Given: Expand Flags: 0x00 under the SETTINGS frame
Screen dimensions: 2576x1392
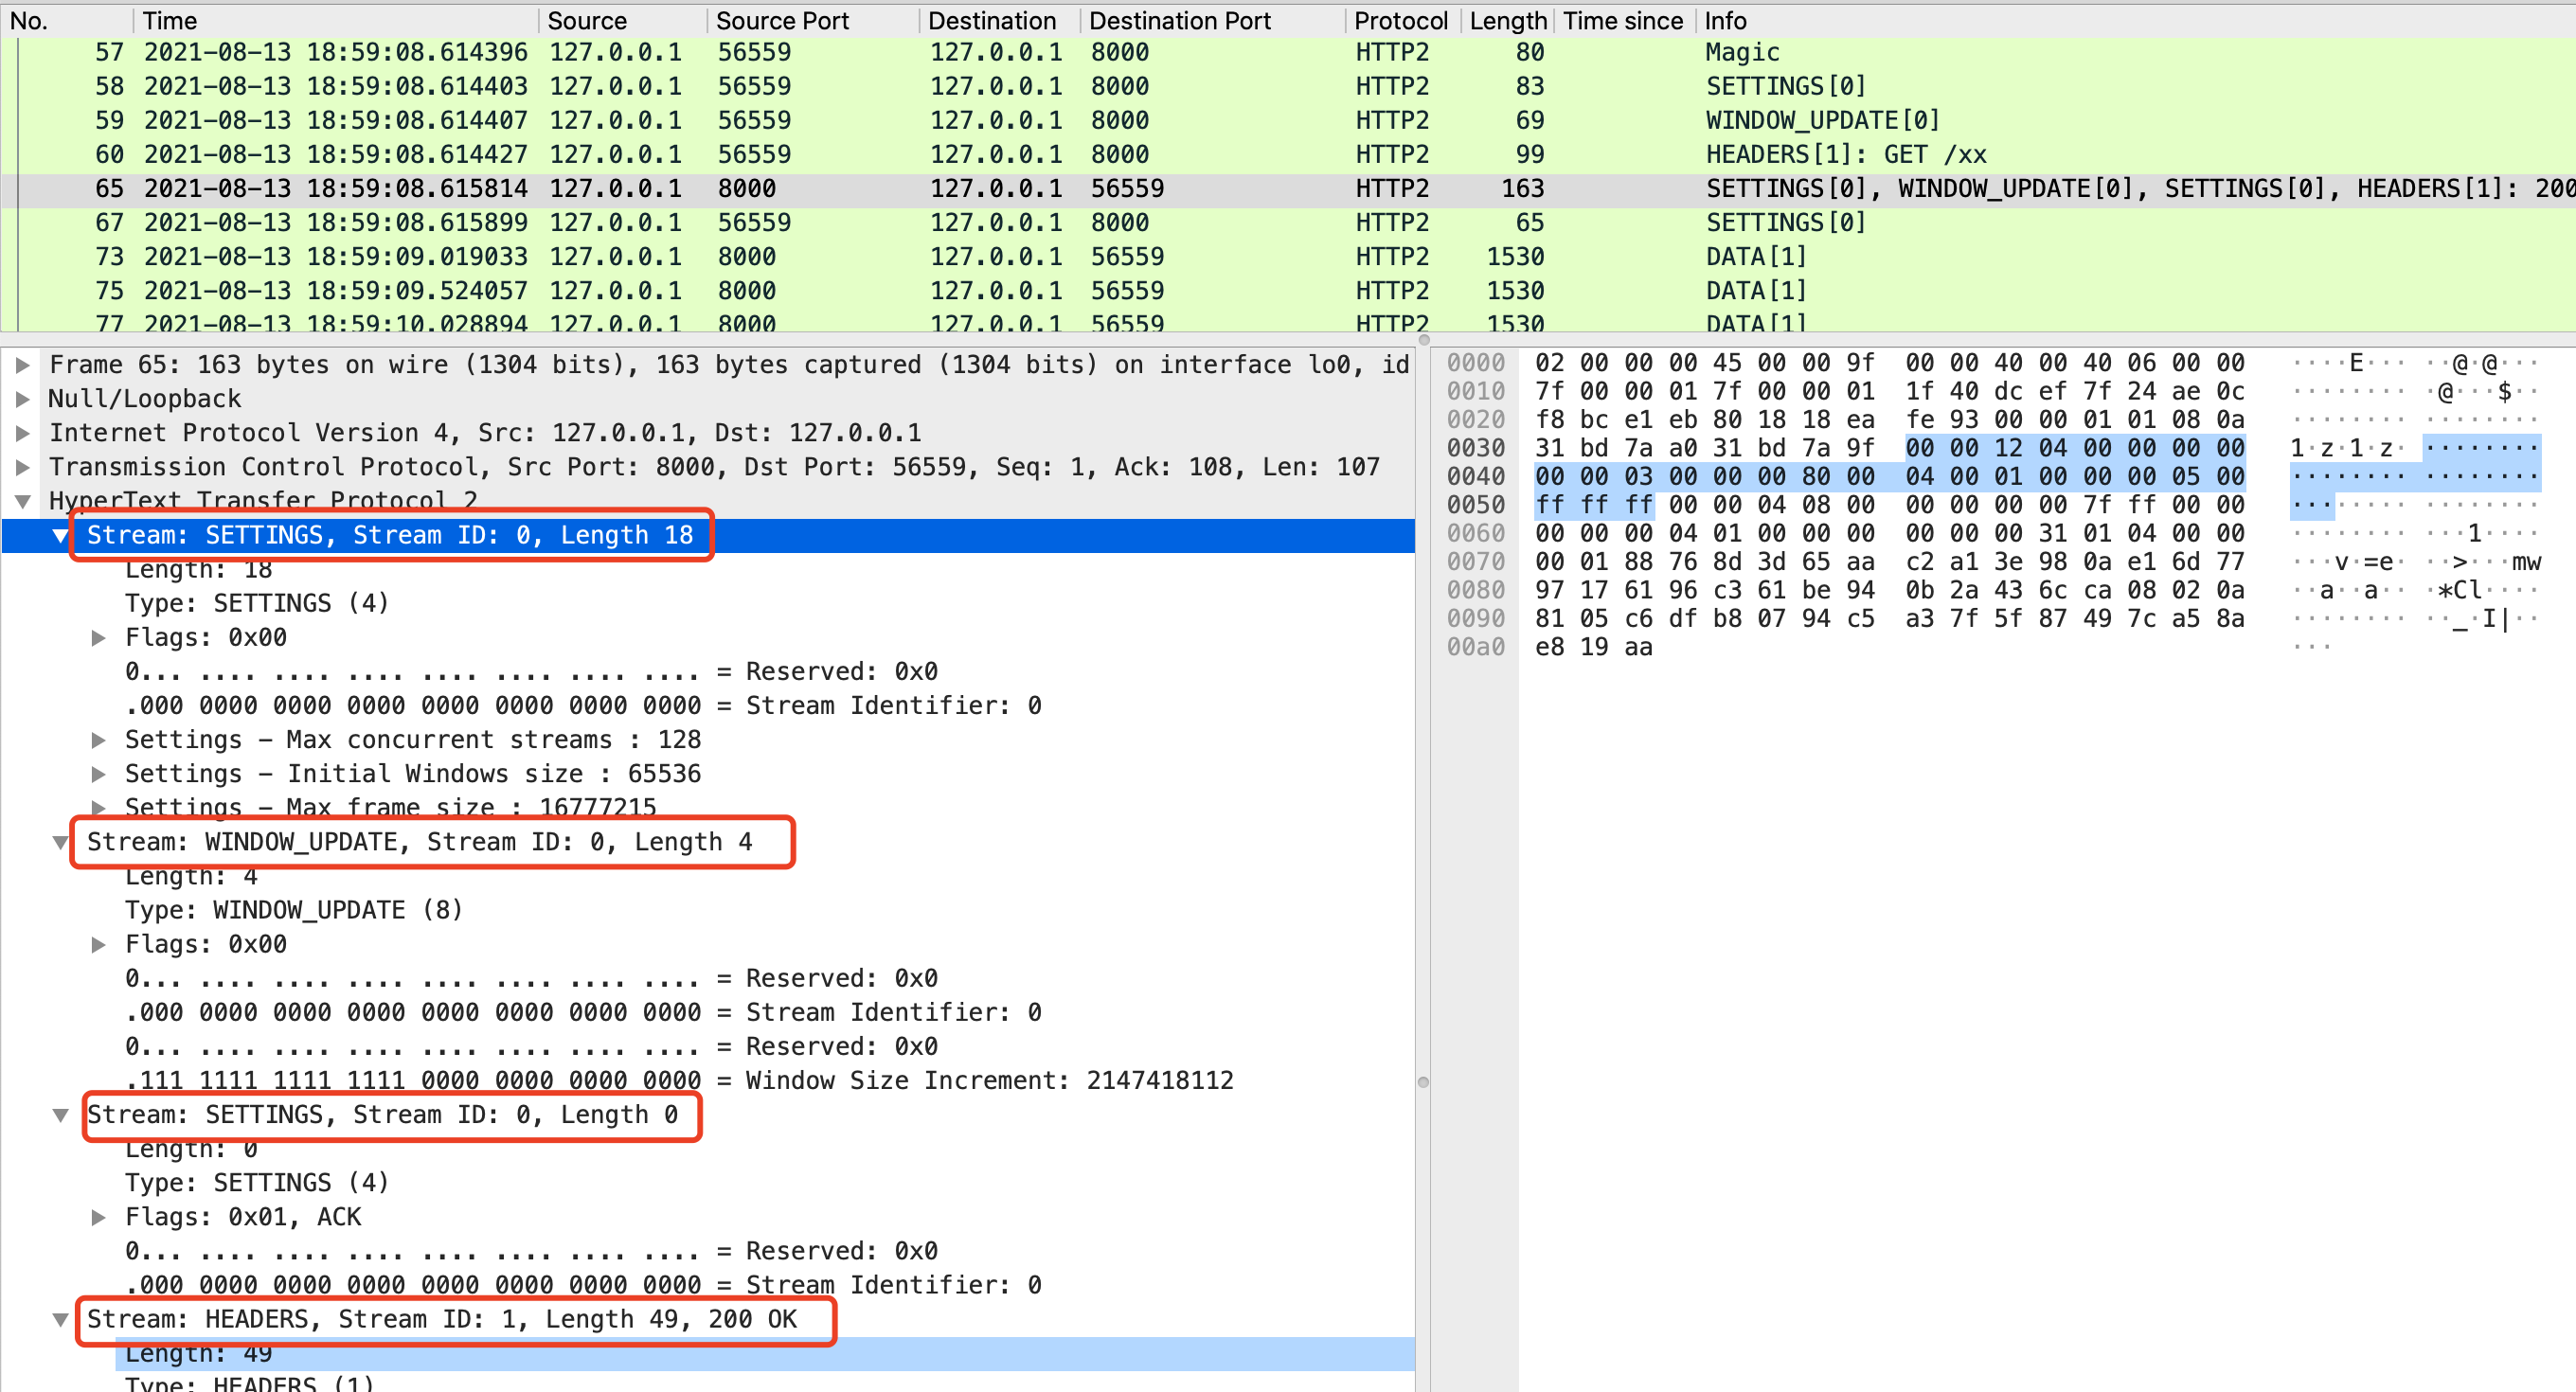Looking at the screenshot, I should click(x=99, y=637).
